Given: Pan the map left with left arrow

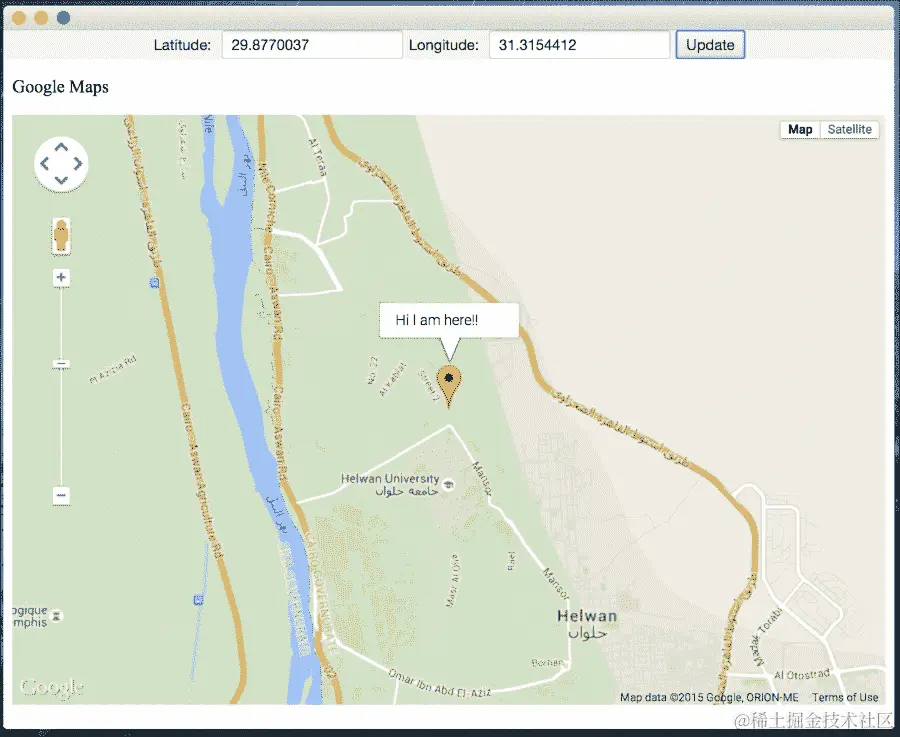Looking at the screenshot, I should click(44, 164).
